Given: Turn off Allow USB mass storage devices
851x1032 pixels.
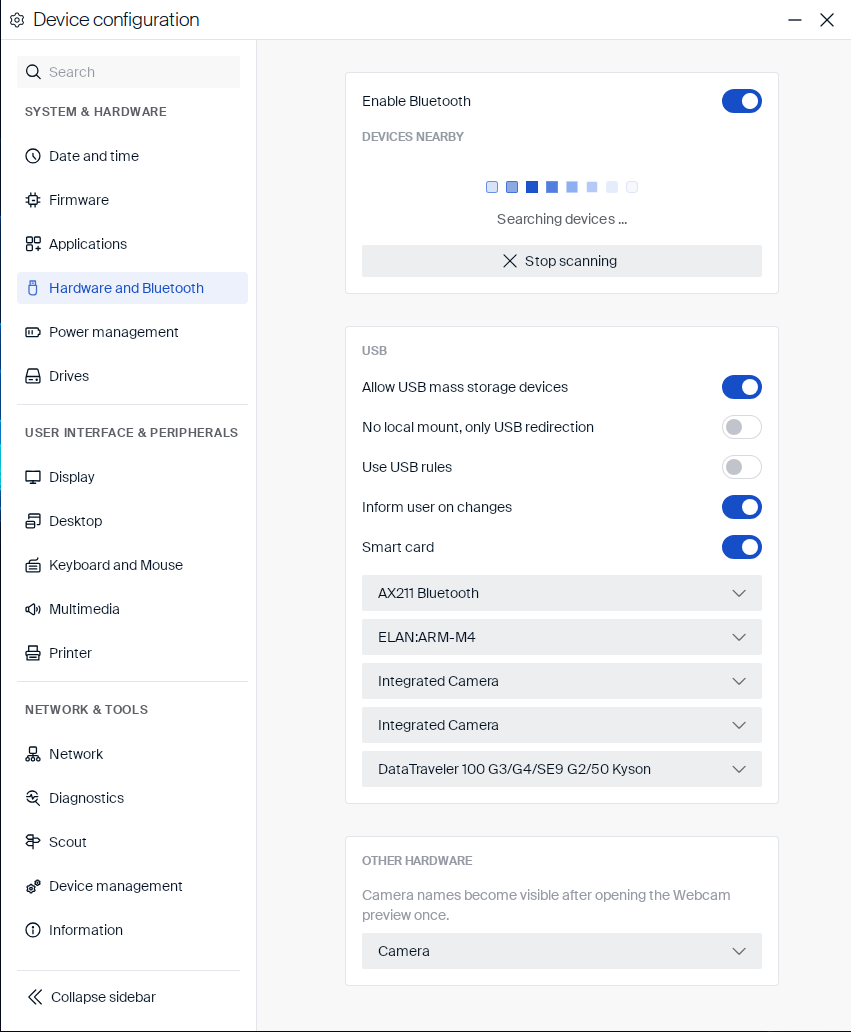Looking at the screenshot, I should point(742,387).
